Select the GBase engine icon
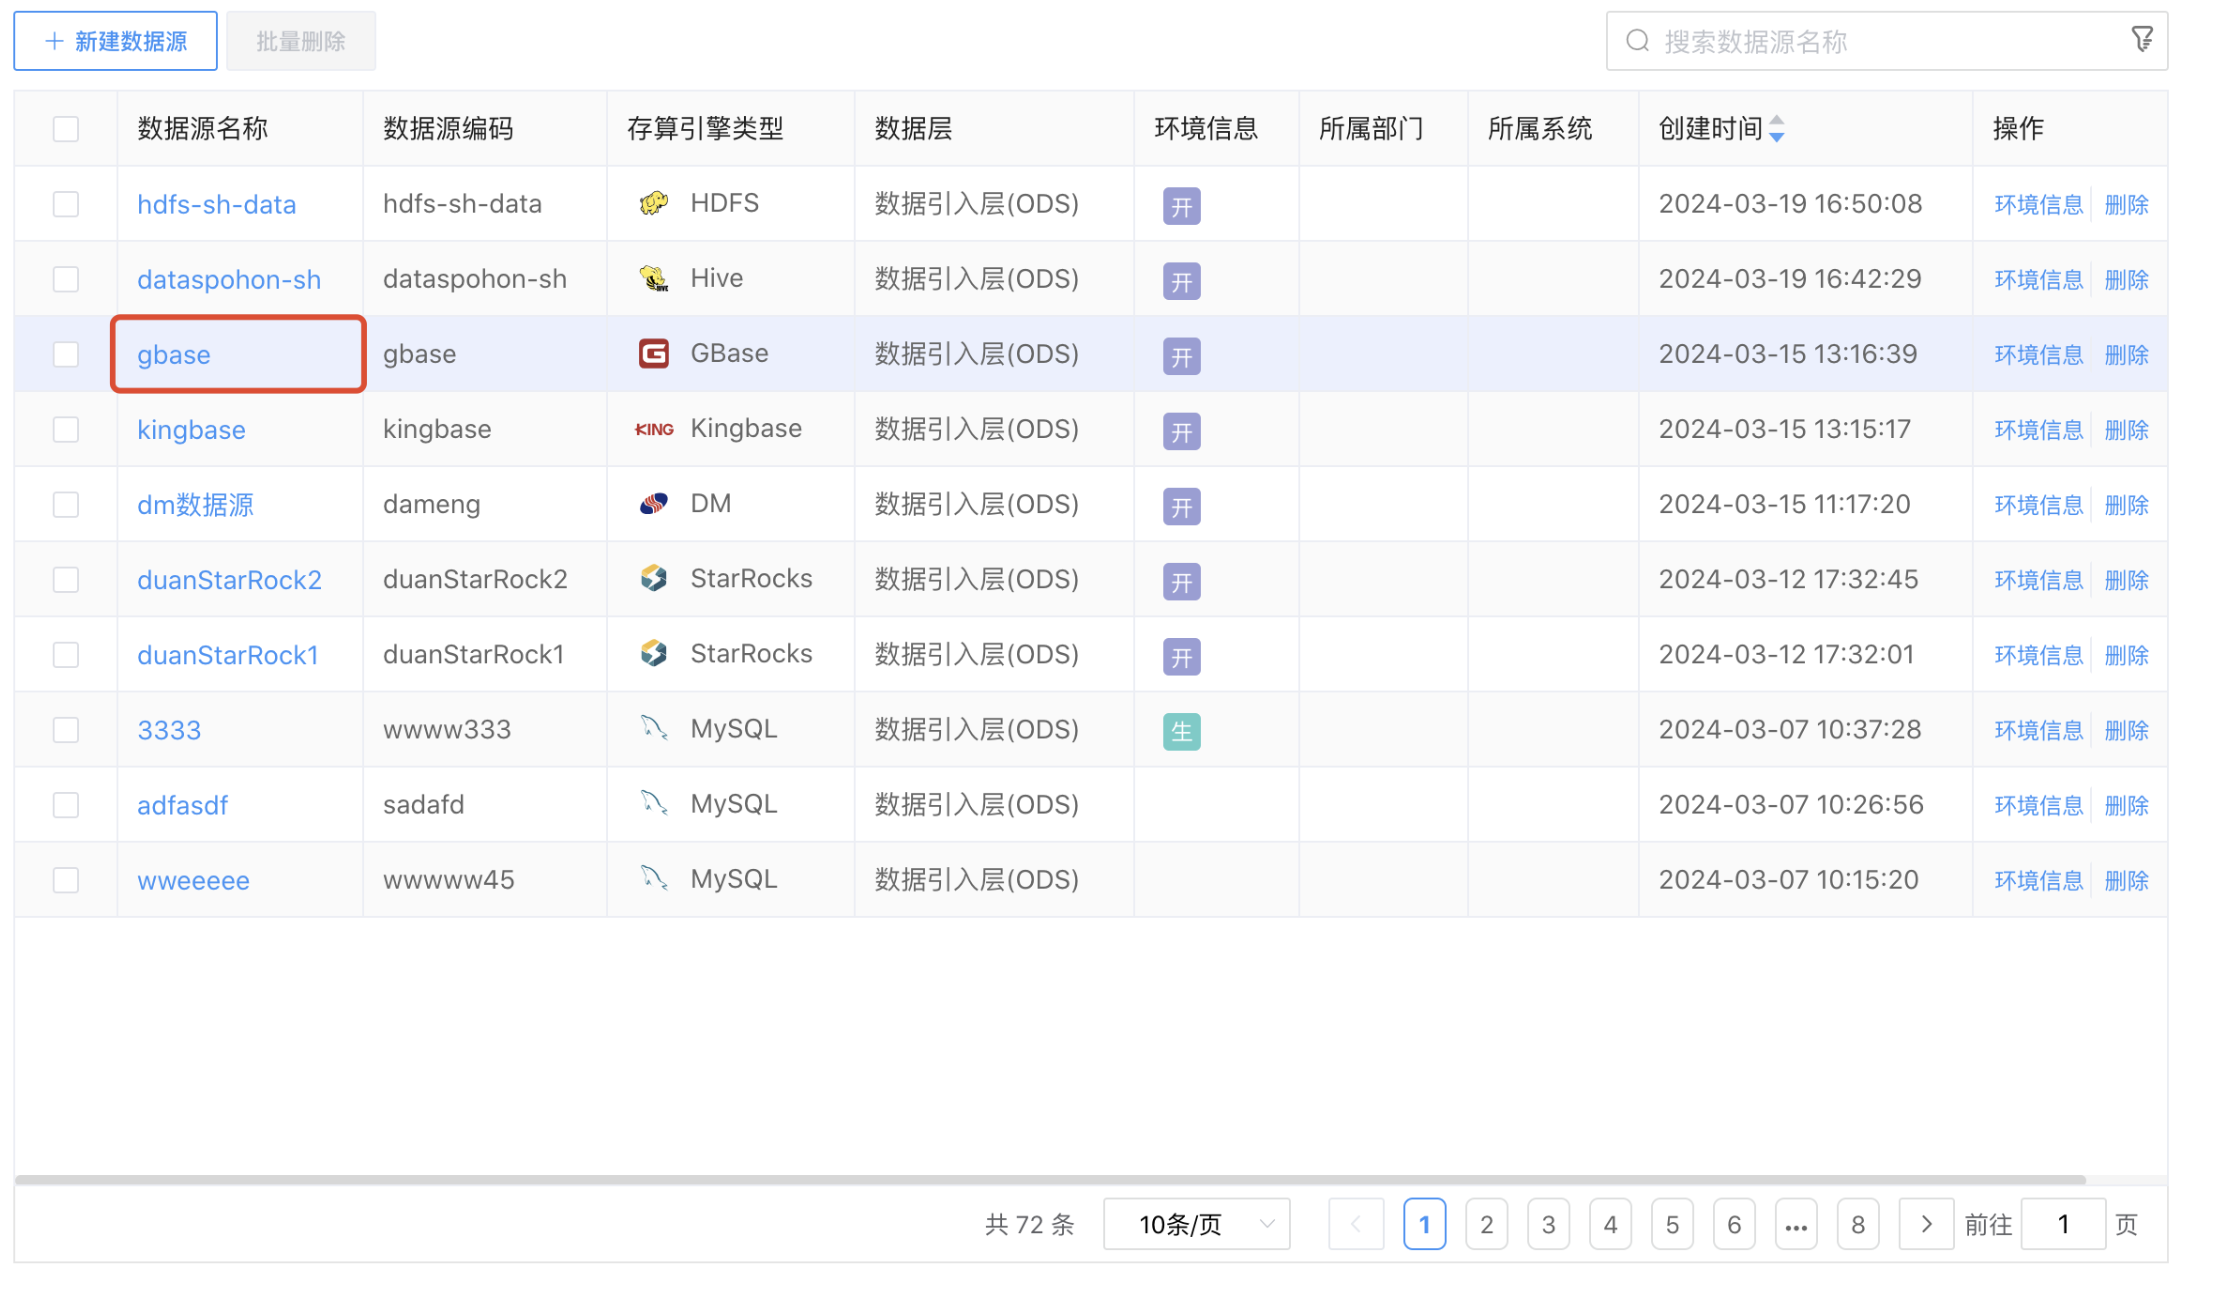Image resolution: width=2238 pixels, height=1312 pixels. pyautogui.click(x=653, y=353)
